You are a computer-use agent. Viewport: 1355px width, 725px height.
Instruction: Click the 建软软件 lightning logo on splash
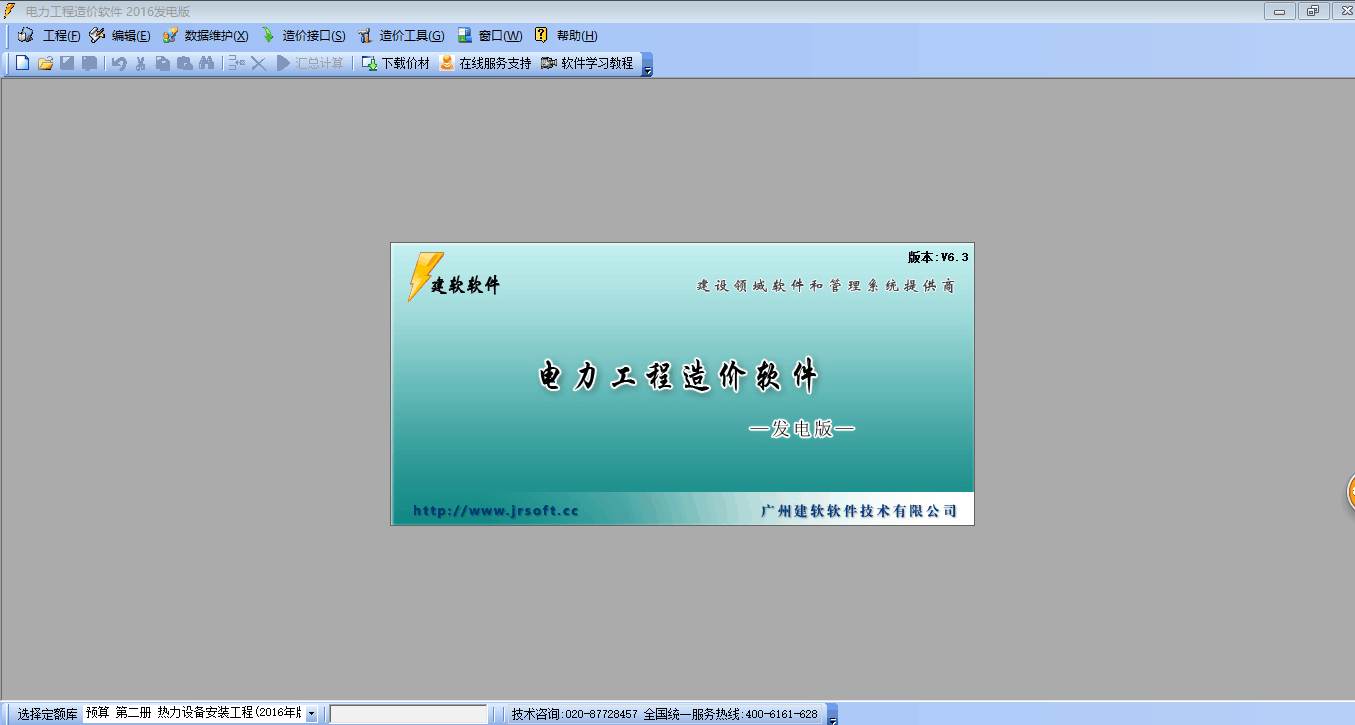(x=453, y=277)
